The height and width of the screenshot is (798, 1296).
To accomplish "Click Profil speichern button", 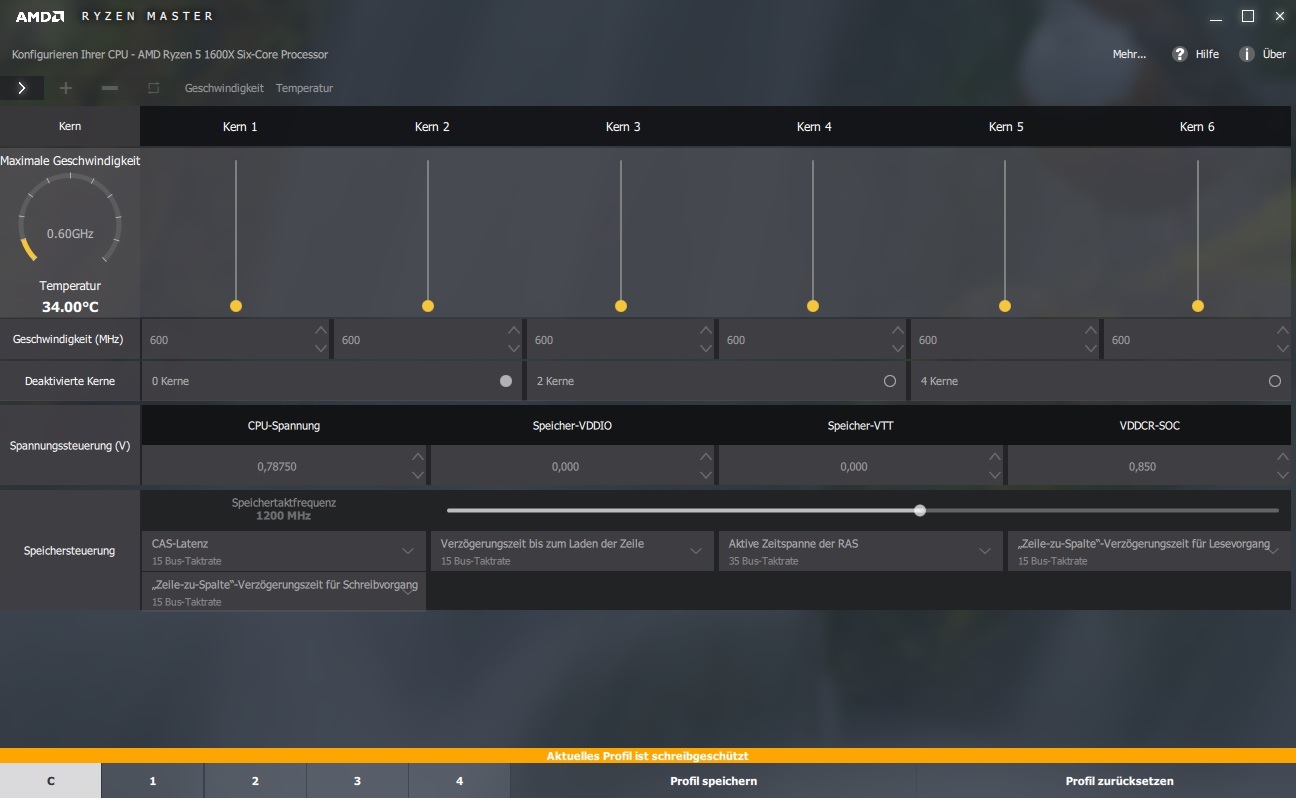I will coord(713,781).
